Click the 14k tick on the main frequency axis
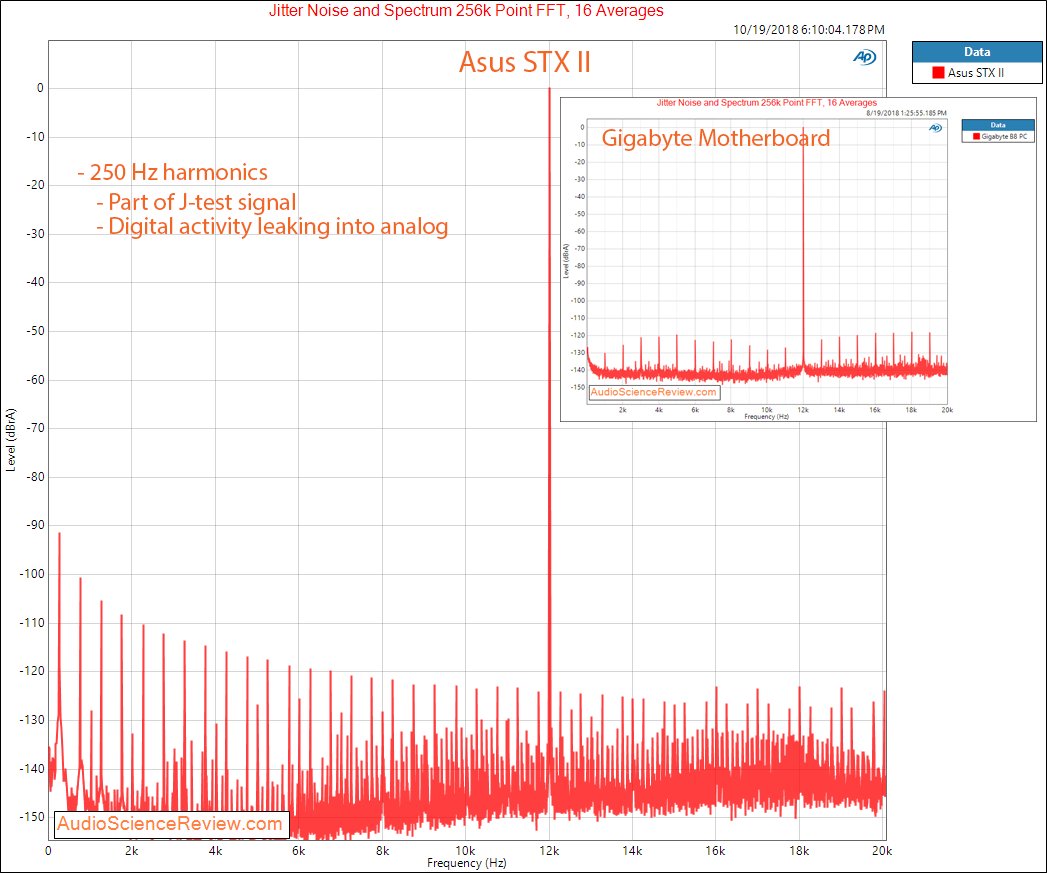 632,851
